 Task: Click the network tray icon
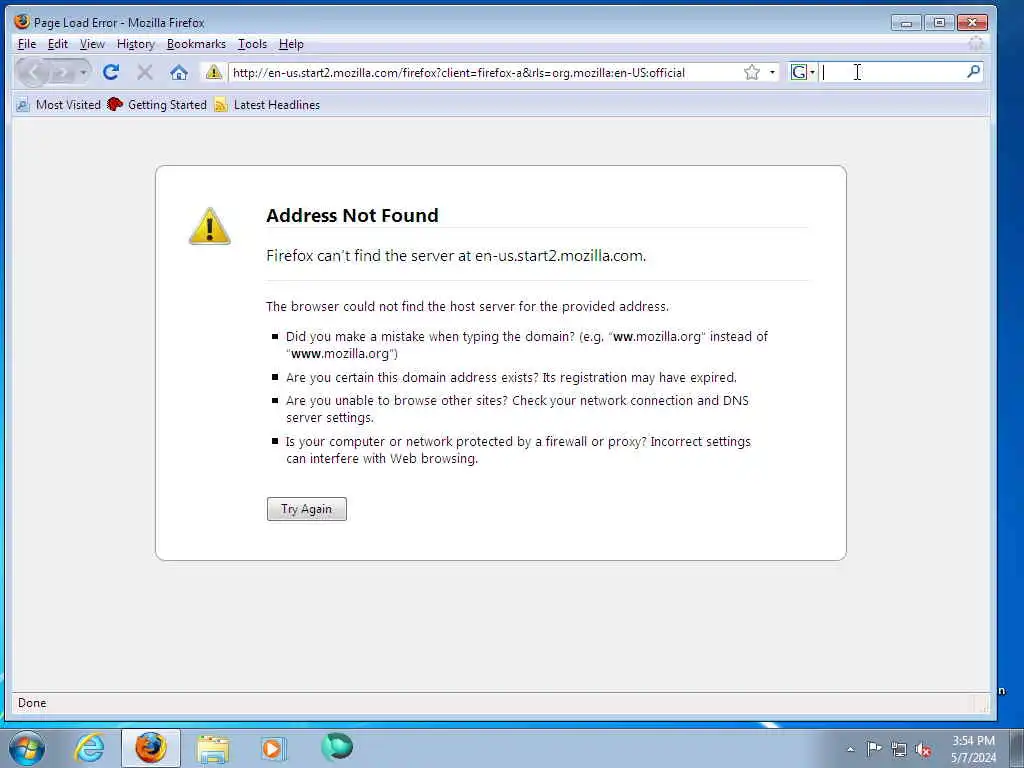click(x=899, y=749)
